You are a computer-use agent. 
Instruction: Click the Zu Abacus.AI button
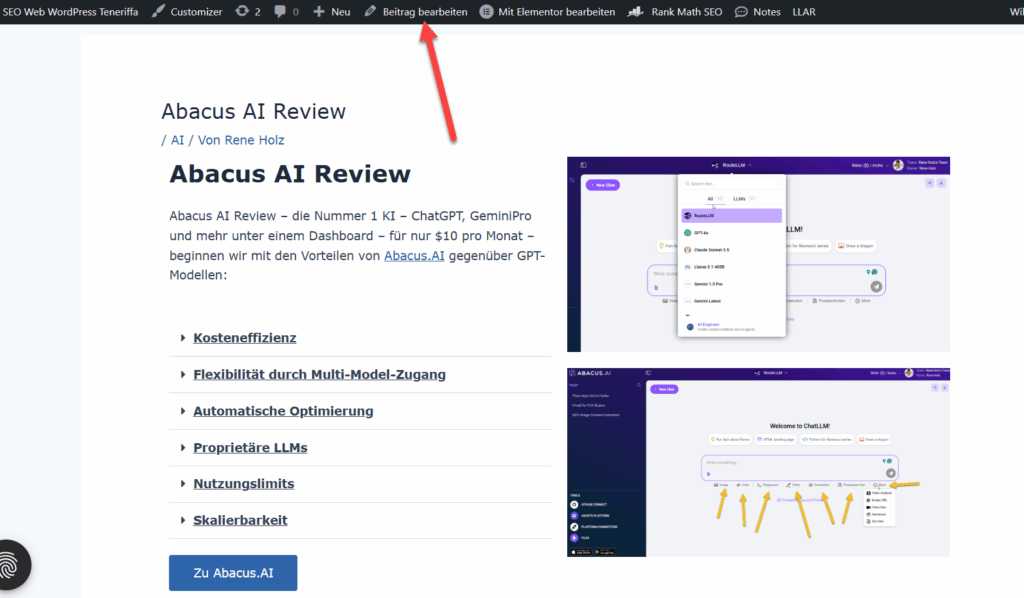coord(233,573)
